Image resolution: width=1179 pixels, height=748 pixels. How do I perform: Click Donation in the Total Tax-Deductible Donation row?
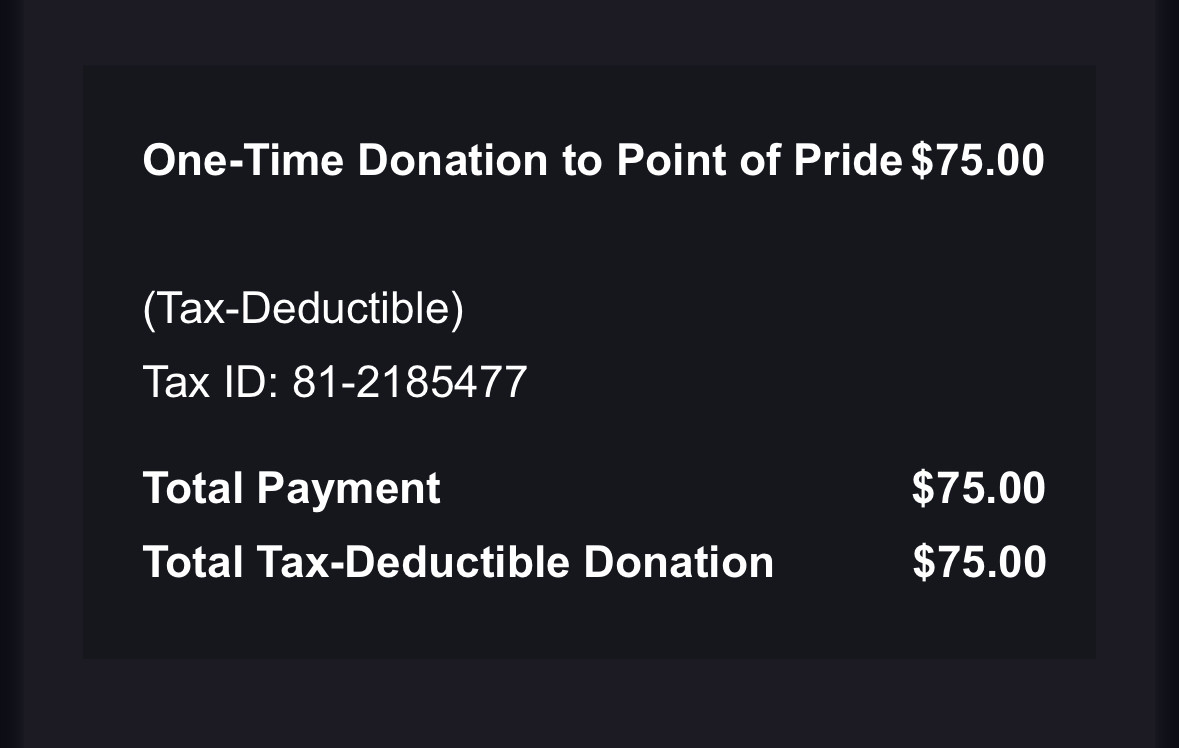[x=678, y=562]
